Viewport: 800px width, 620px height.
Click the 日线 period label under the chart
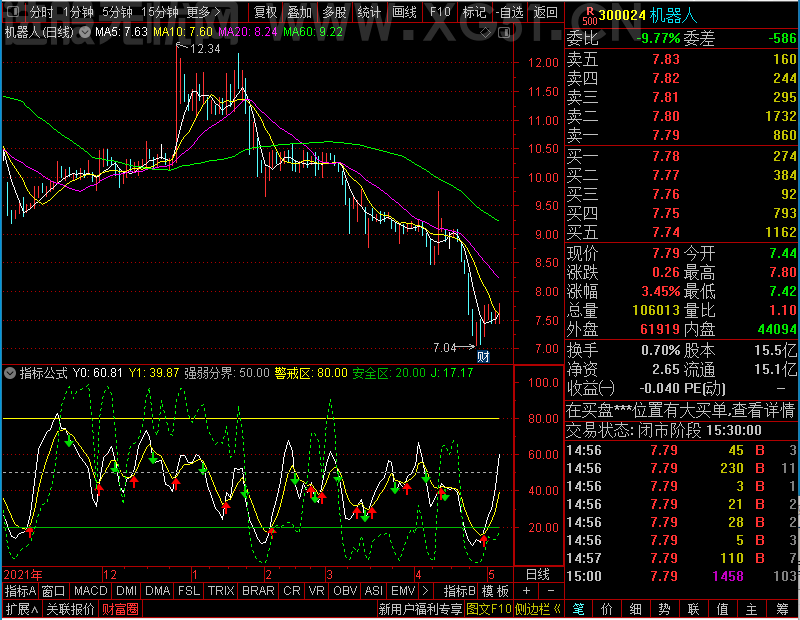538,575
